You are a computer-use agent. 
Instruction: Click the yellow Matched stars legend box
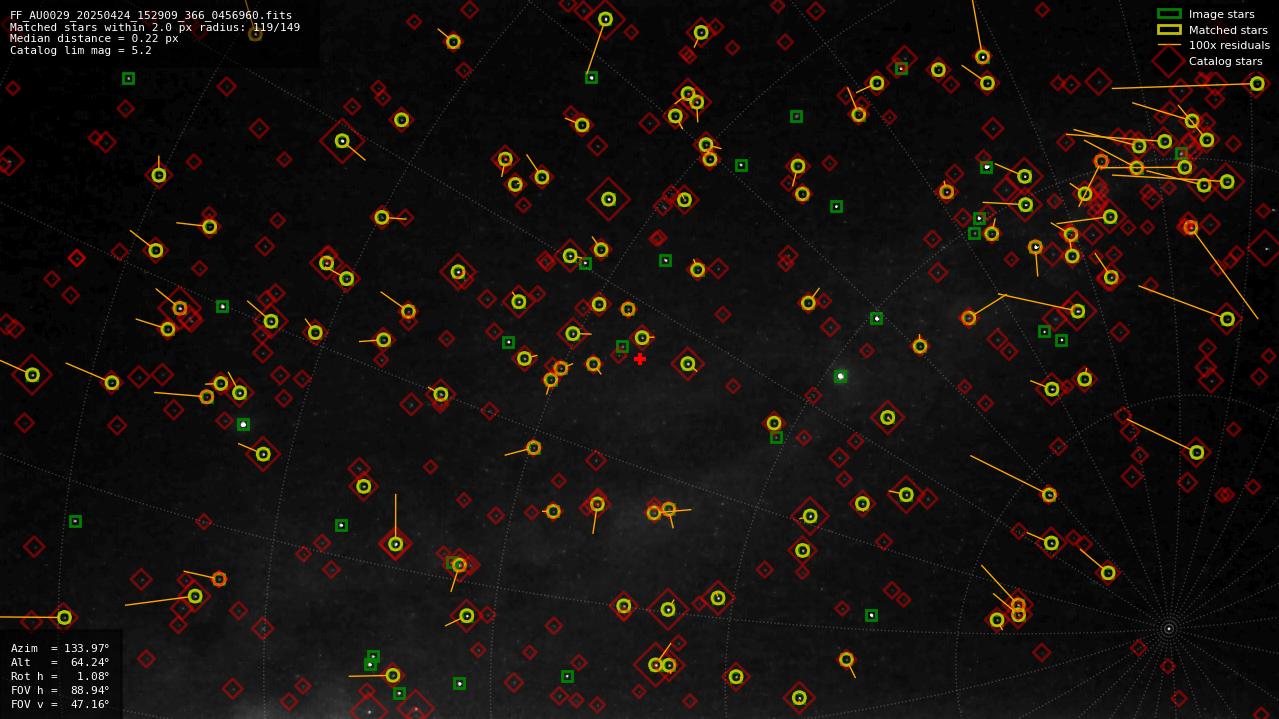tap(1169, 30)
